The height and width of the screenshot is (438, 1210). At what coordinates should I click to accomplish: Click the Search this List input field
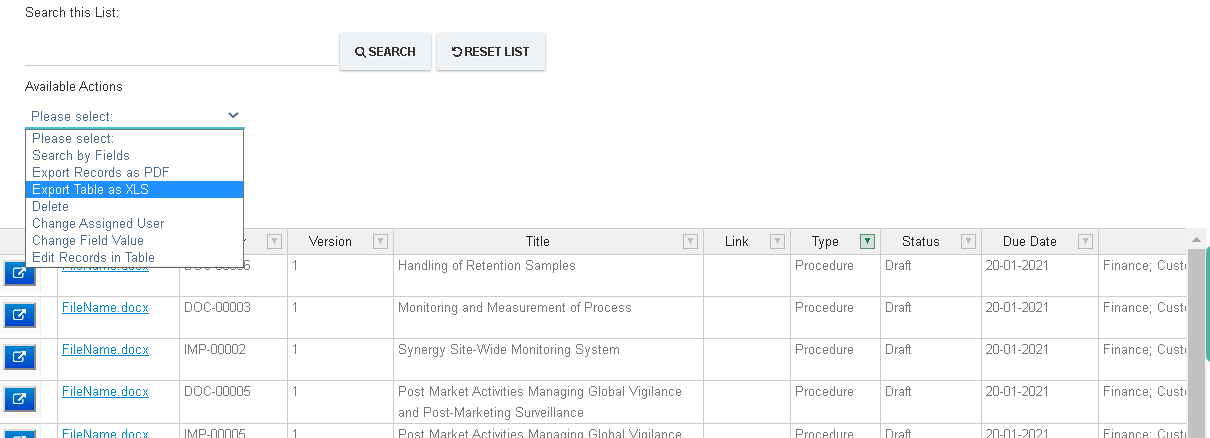181,52
